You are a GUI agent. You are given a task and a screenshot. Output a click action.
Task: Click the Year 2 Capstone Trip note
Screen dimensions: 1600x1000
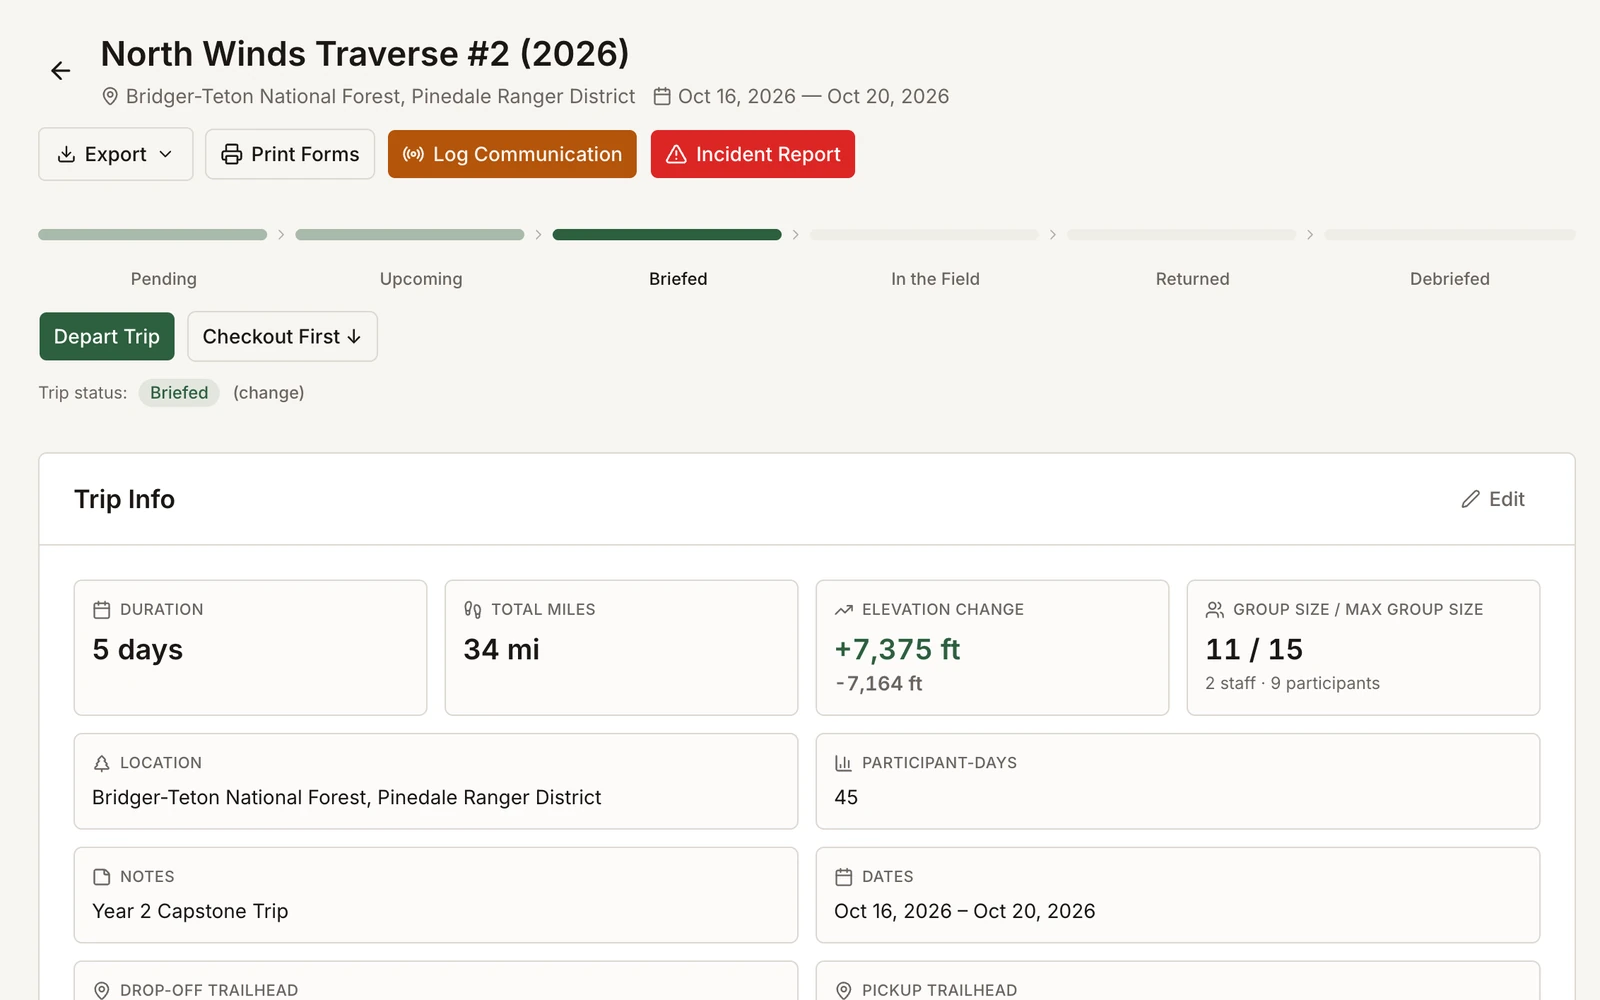click(190, 912)
